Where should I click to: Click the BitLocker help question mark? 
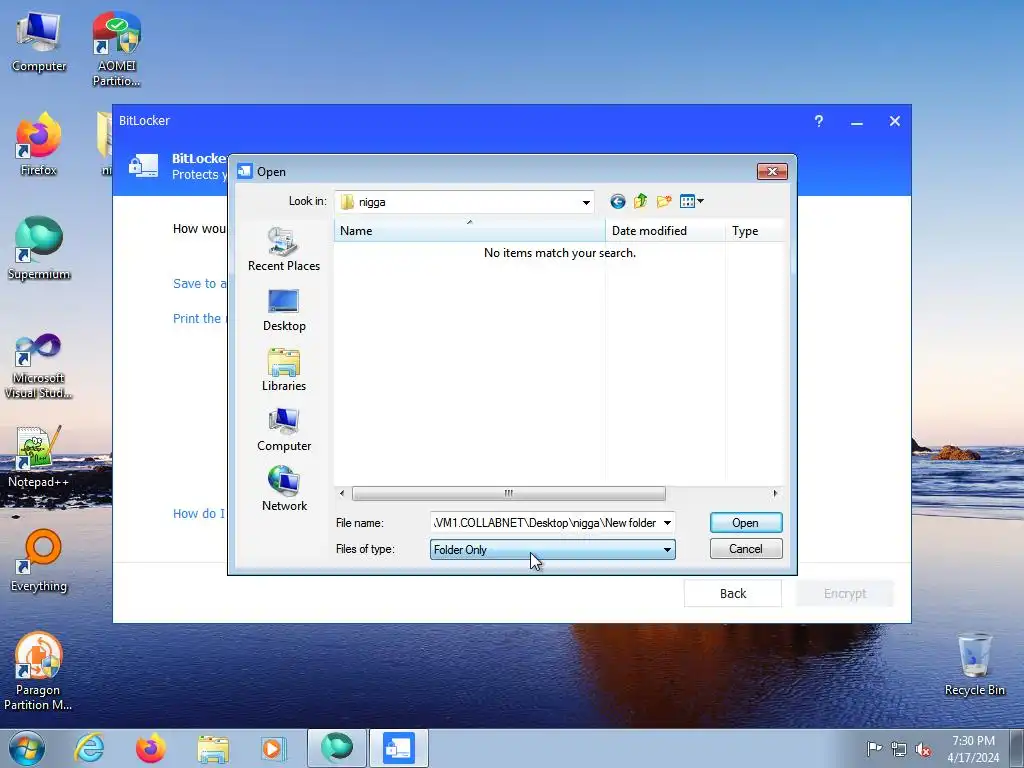[x=818, y=121]
